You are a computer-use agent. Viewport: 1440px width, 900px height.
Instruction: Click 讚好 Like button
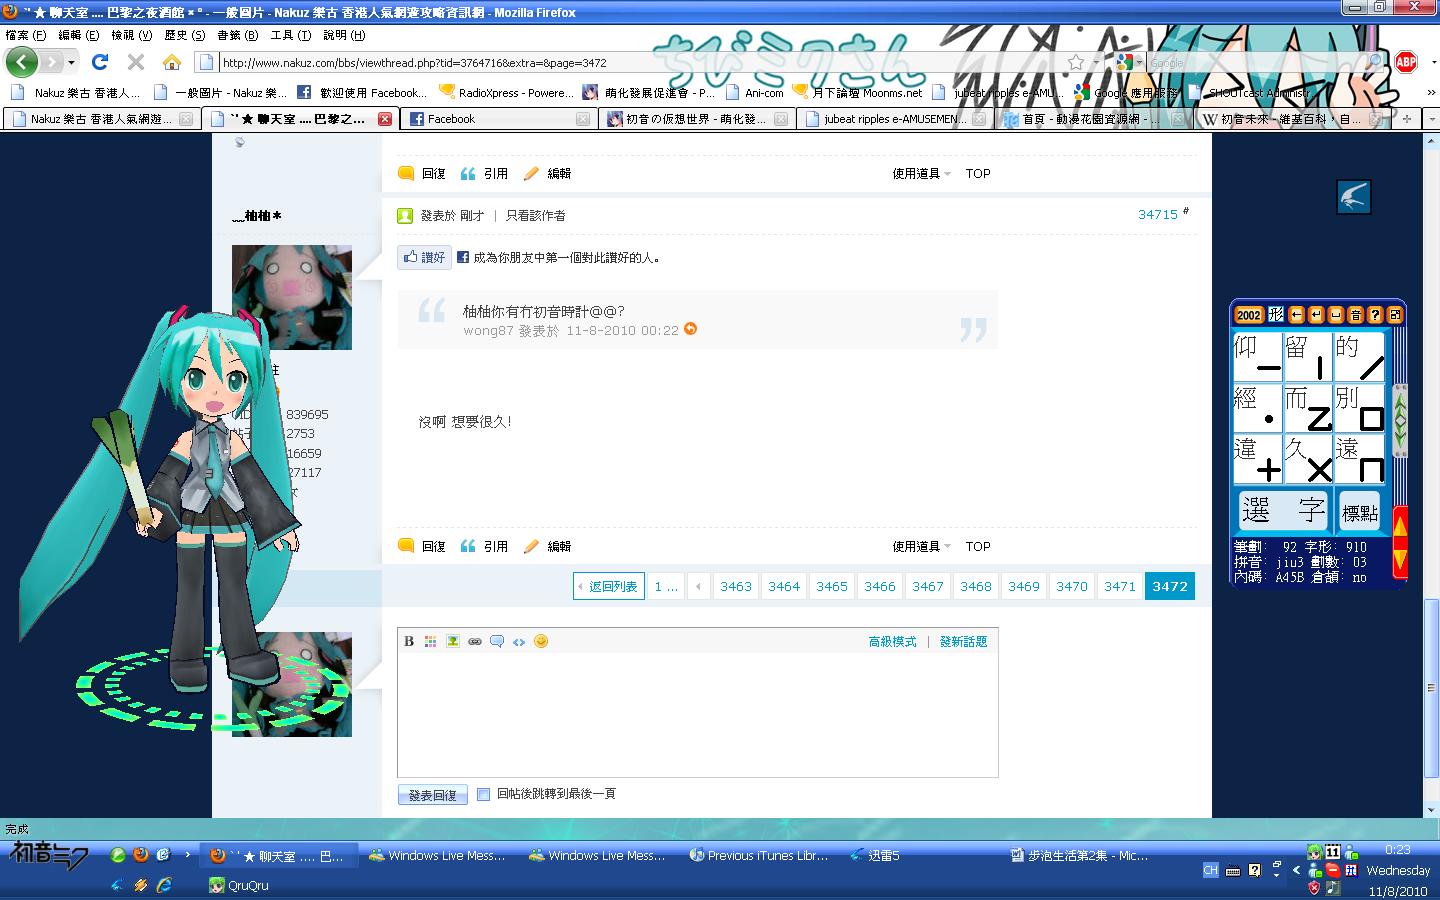coord(425,257)
